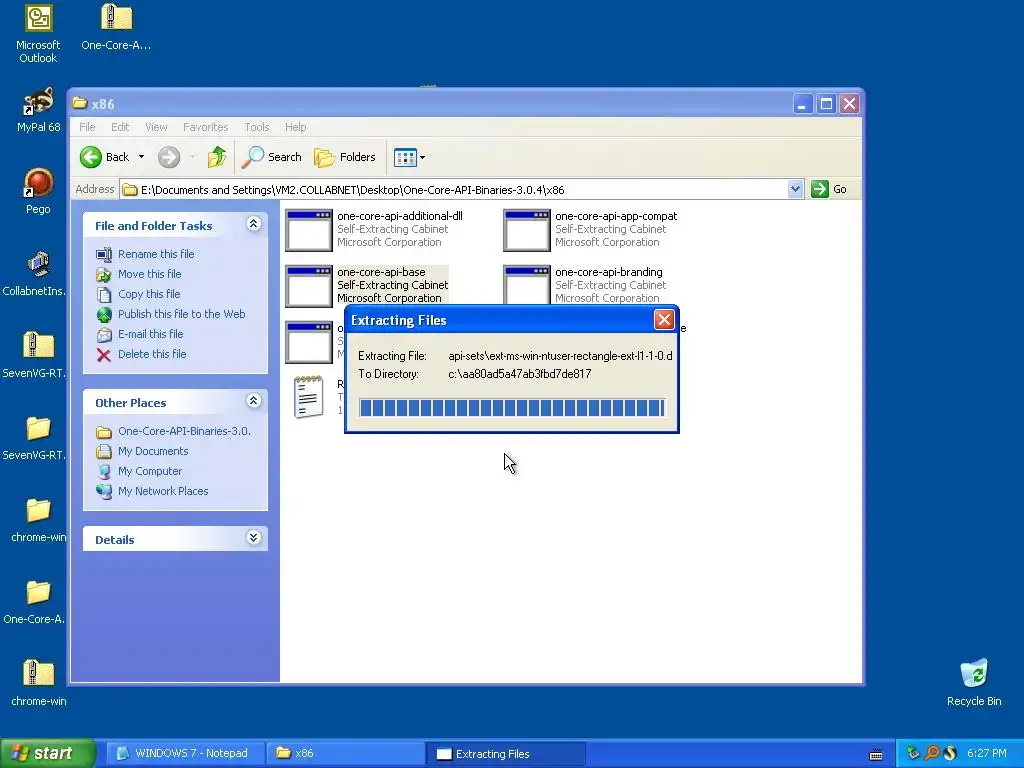Select the text document file icon
Viewport: 1024px width, 768px height.
[x=308, y=396]
